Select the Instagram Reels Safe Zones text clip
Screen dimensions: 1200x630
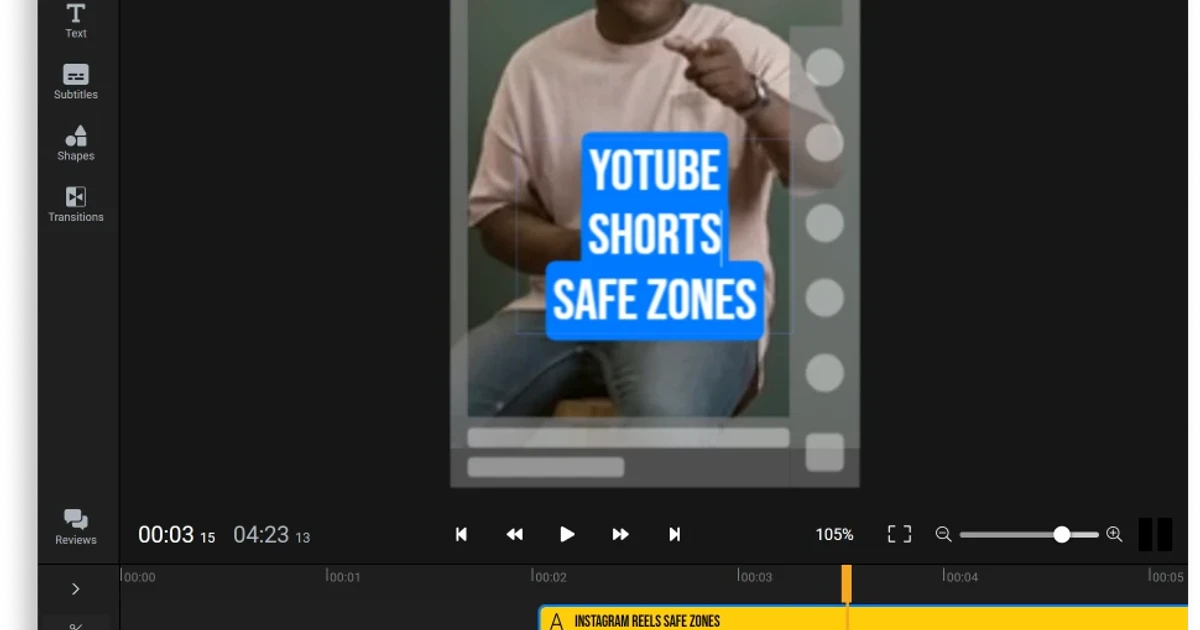(x=865, y=619)
